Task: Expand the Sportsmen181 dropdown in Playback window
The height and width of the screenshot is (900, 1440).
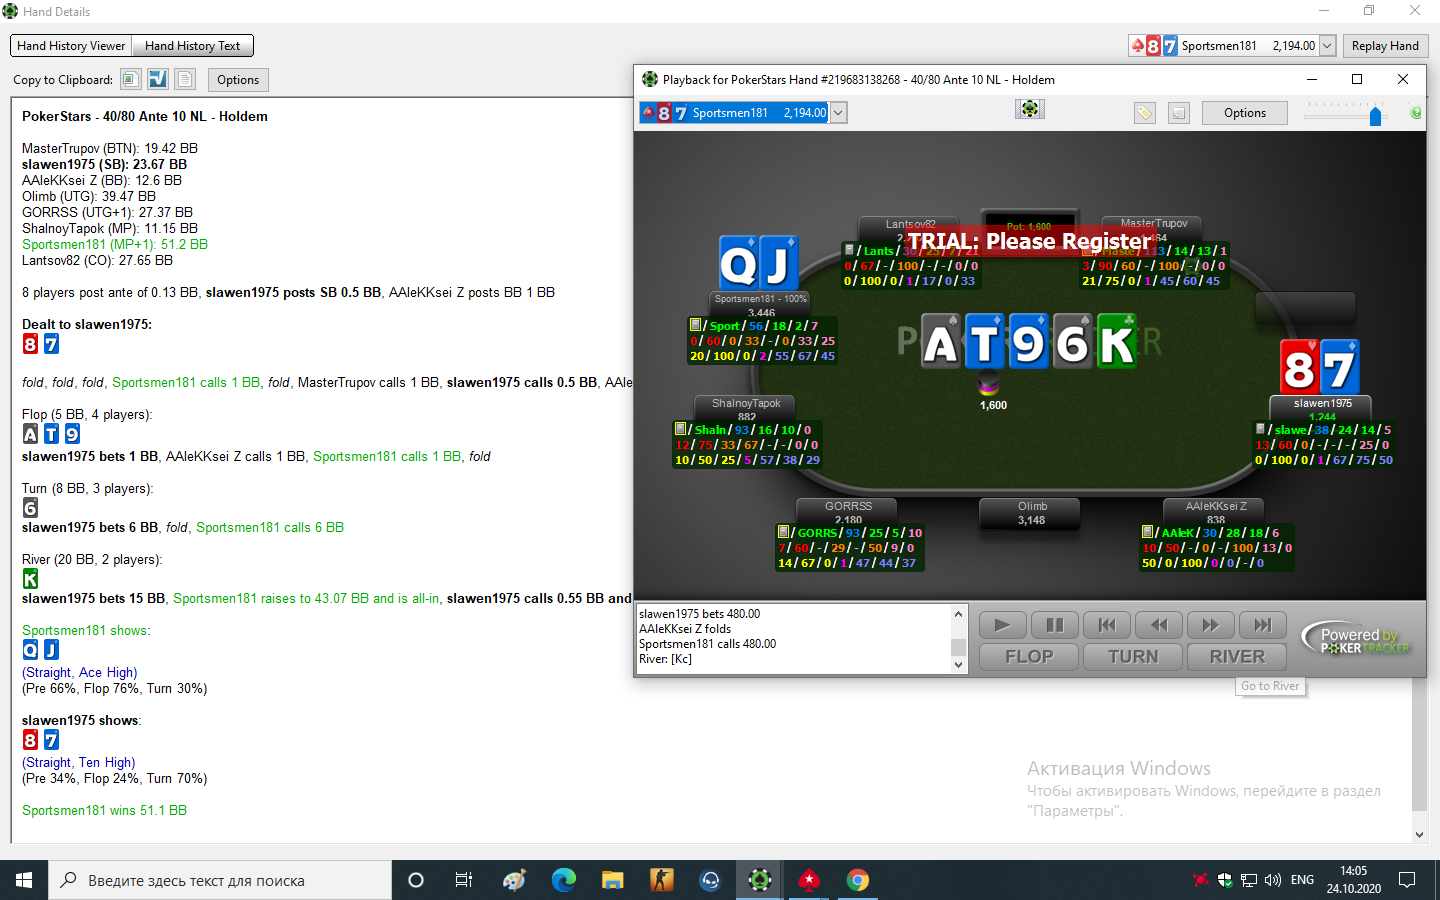Action: [839, 113]
